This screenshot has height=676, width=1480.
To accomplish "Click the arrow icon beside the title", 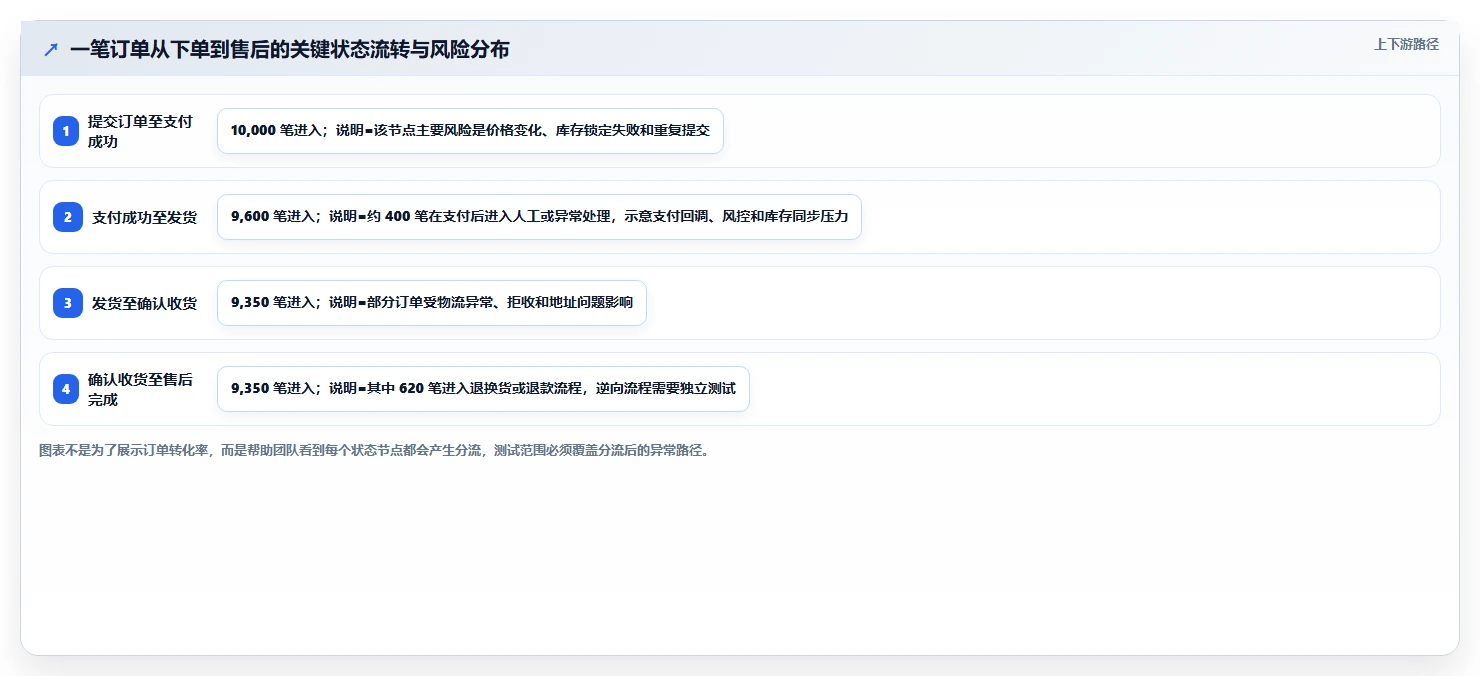I will [x=51, y=49].
